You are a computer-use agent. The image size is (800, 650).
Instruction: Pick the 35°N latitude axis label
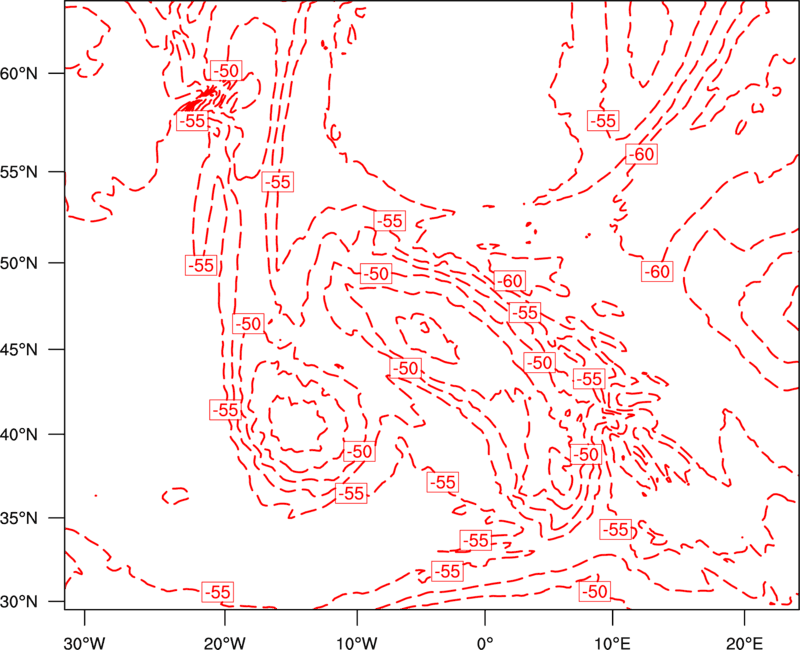(x=19, y=518)
